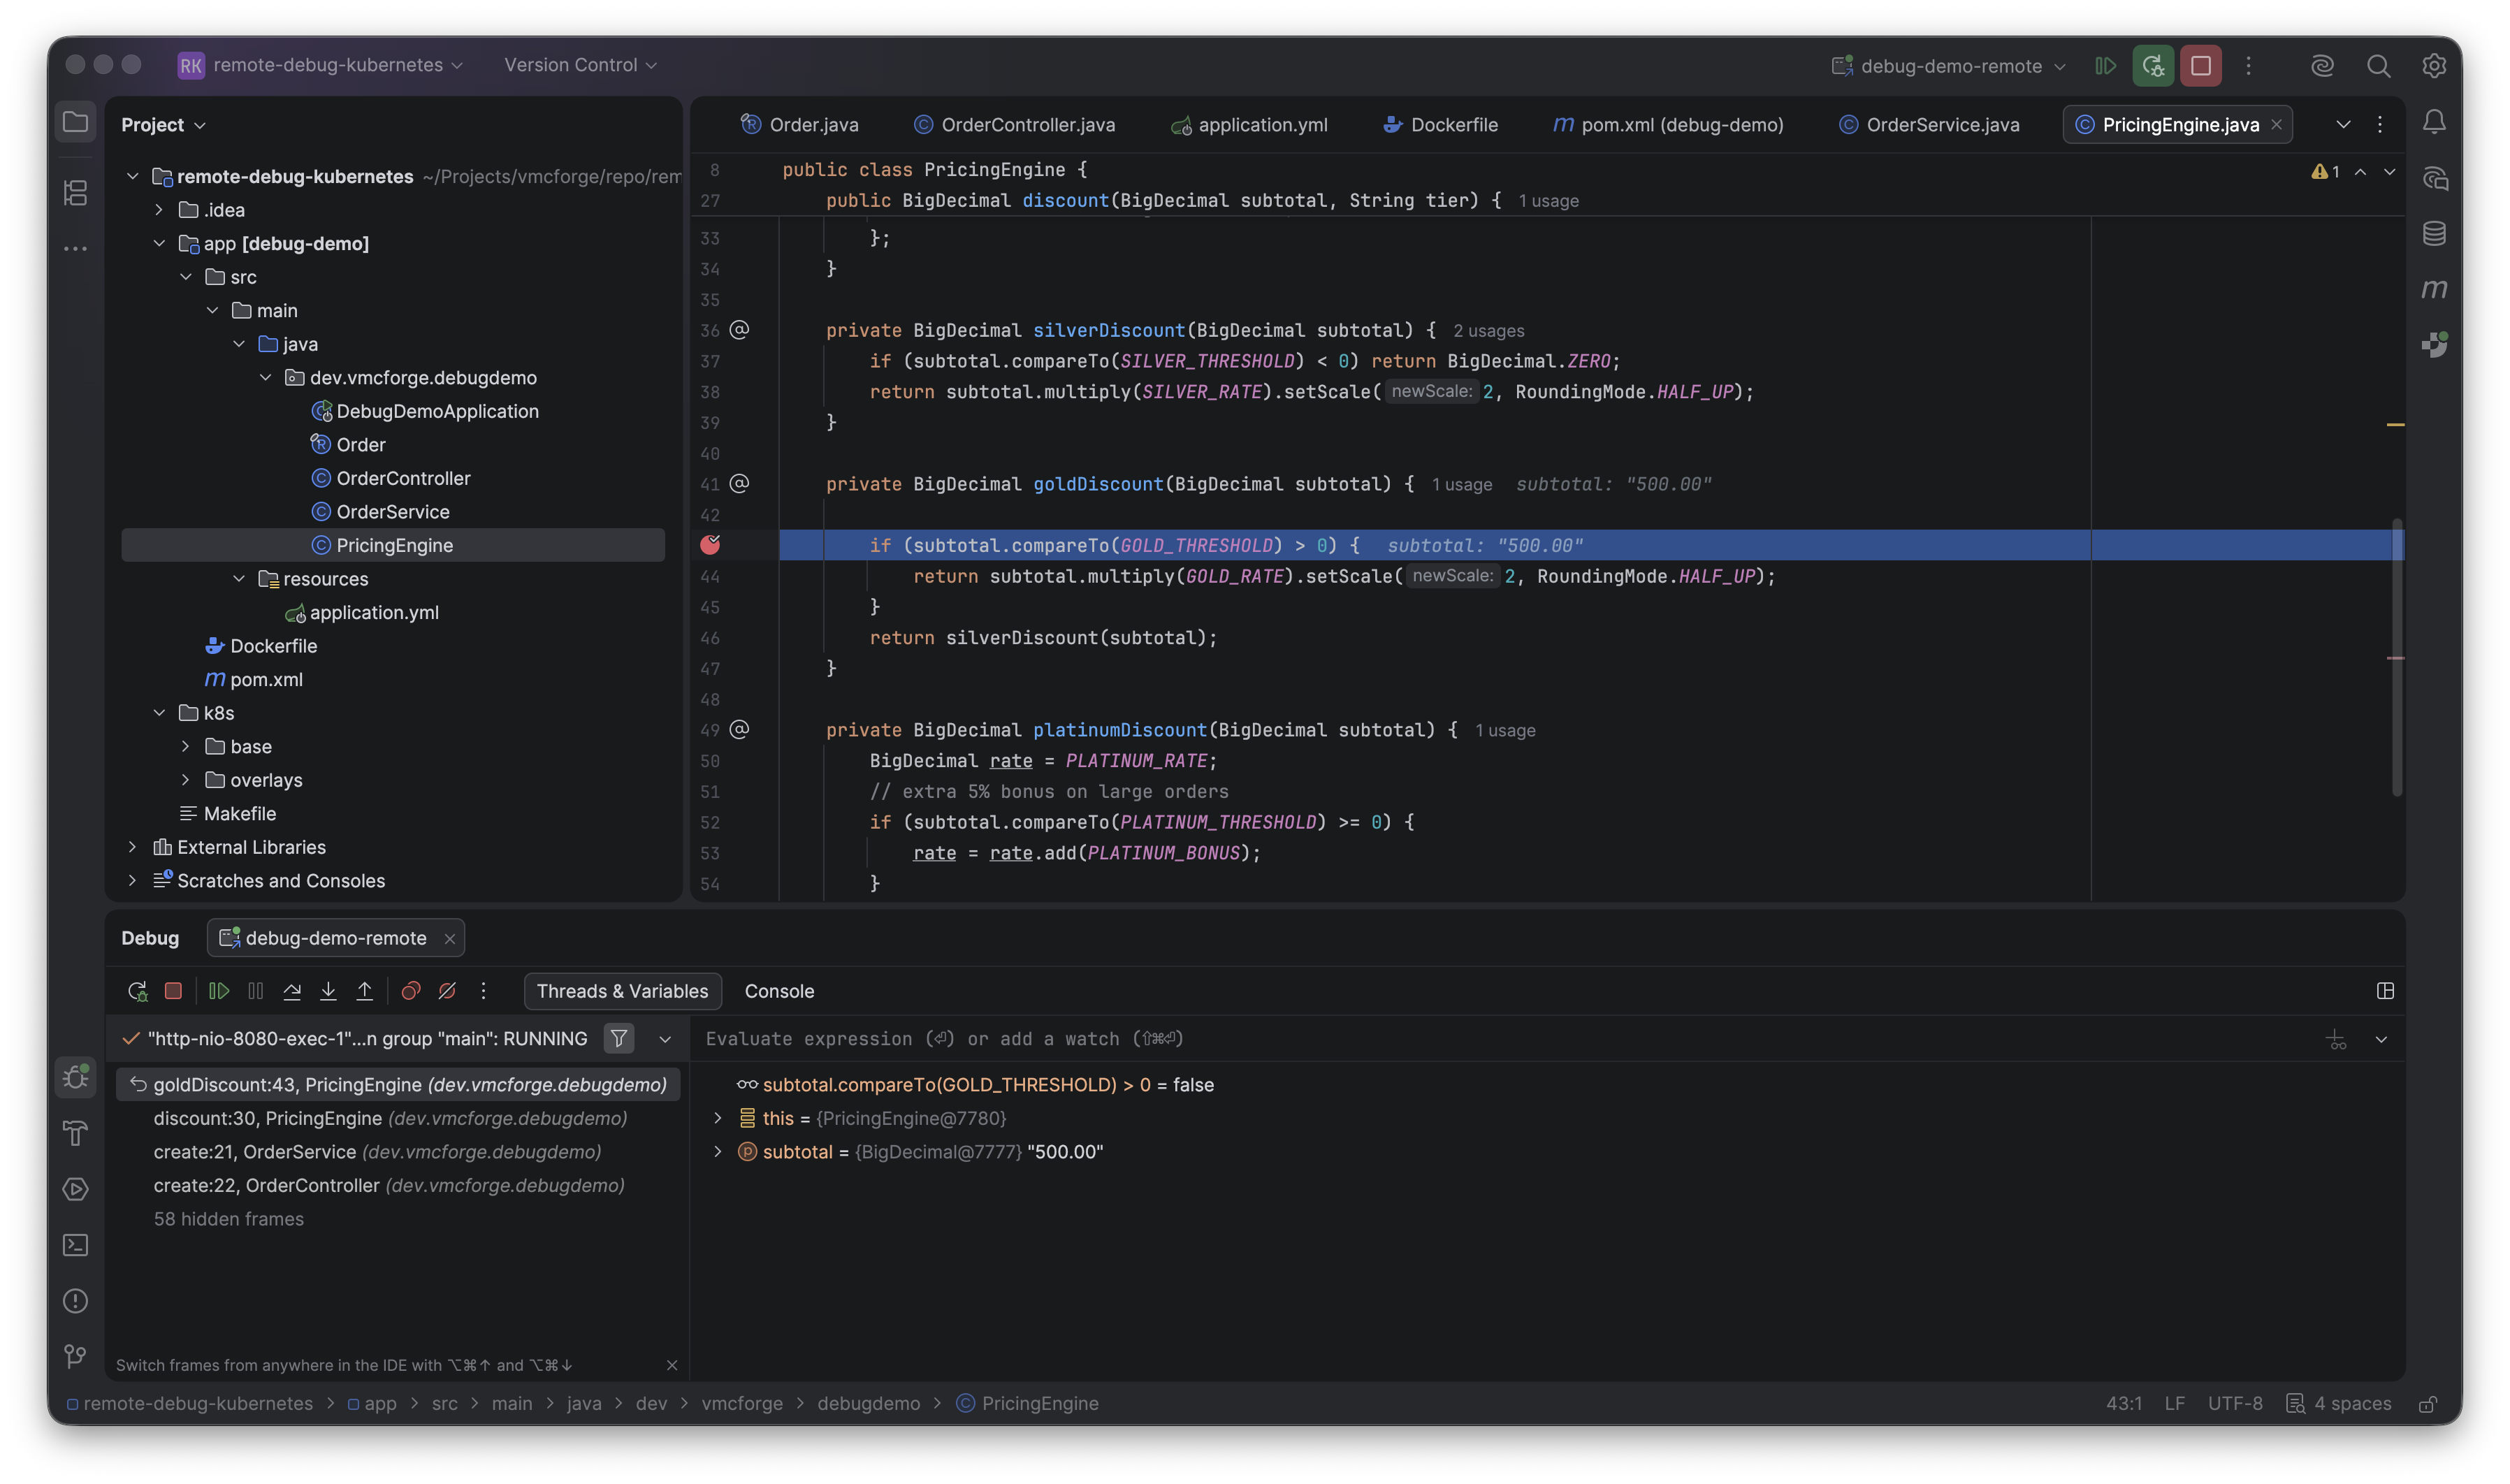
Task: Open the AI Assistant spiral icon
Action: click(2322, 66)
